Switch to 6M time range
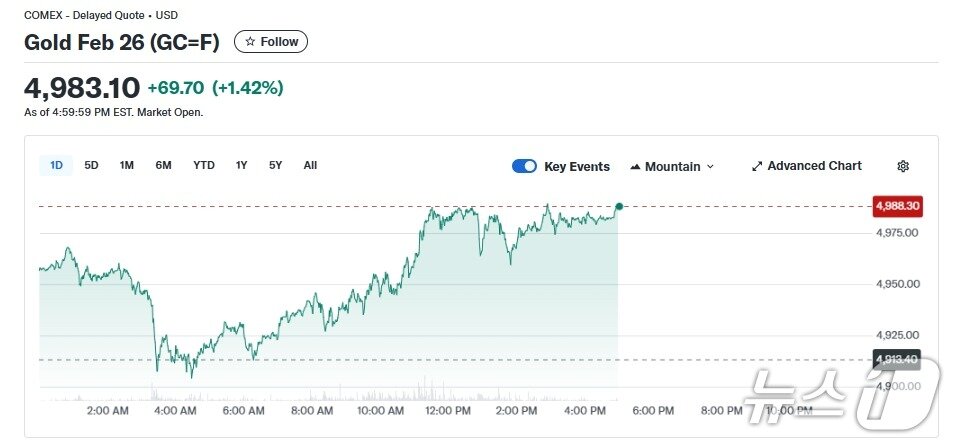This screenshot has height=445, width=955. tap(163, 165)
